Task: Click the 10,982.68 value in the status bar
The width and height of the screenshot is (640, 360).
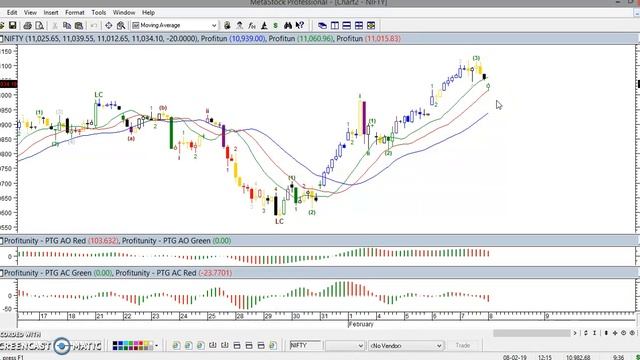Action: coord(578,358)
